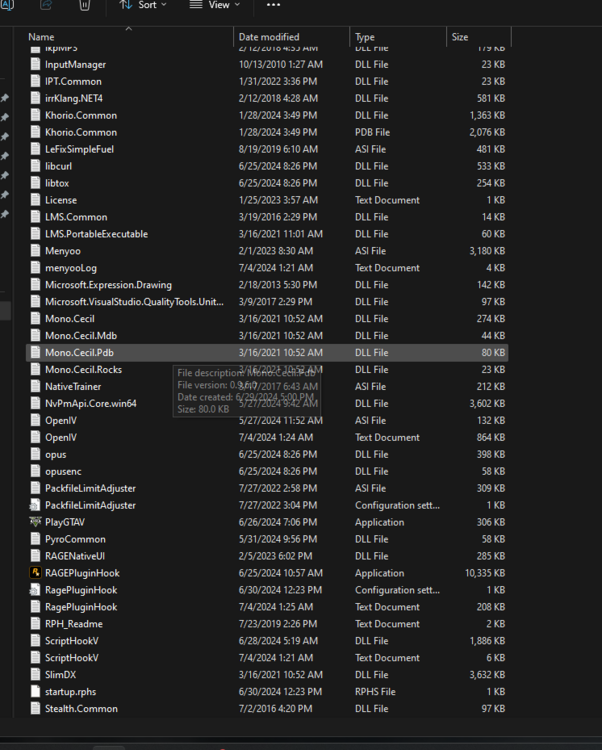Select the highlighted Mono.Cecil.Pdb file name
Screen dimensions: 602x750
[x=79, y=353]
